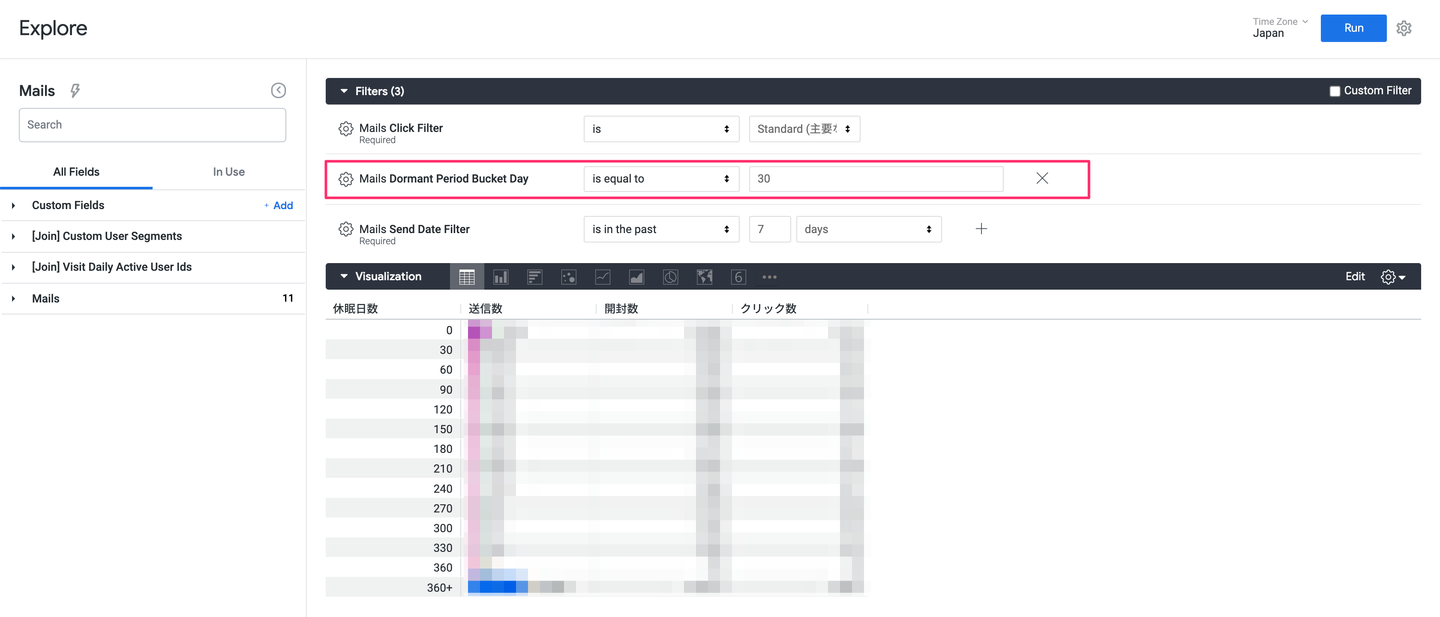This screenshot has width=1440, height=617.
Task: Open the Standard value dropdown
Action: (804, 129)
